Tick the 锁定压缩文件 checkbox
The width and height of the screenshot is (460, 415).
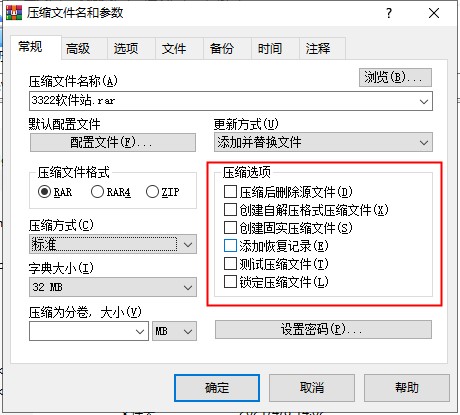click(230, 282)
